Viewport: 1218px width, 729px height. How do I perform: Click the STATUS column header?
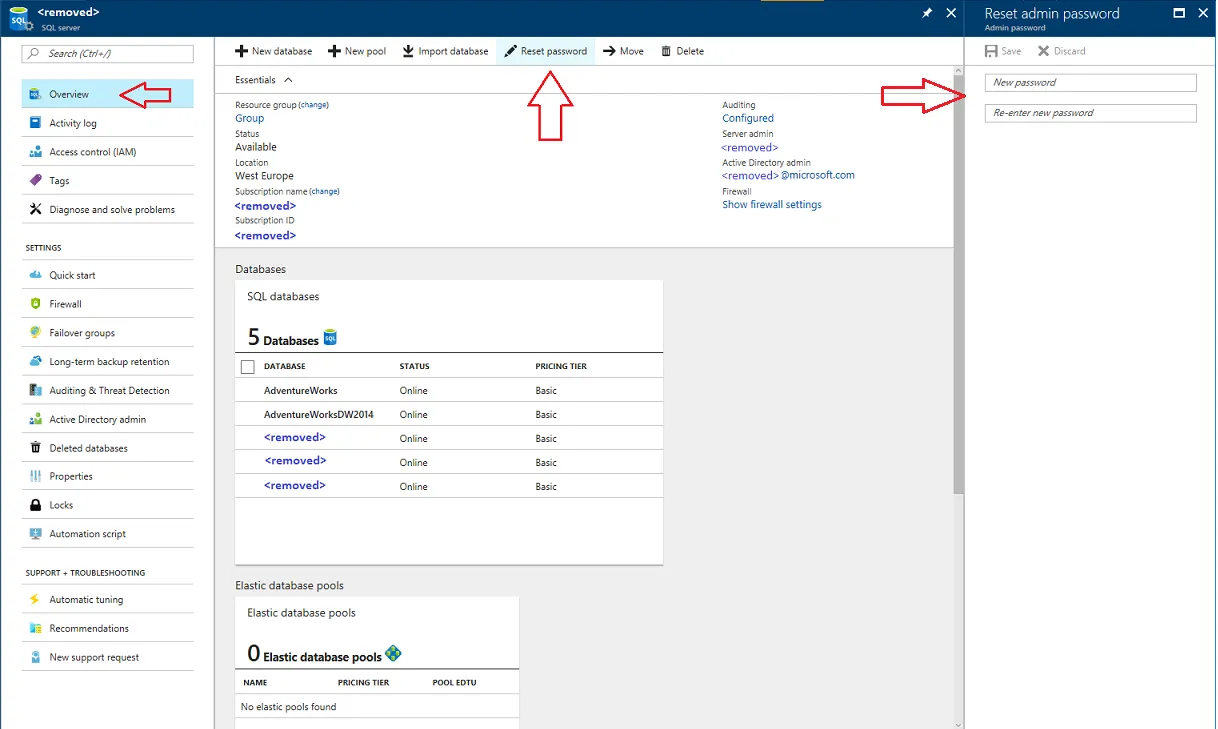[415, 366]
